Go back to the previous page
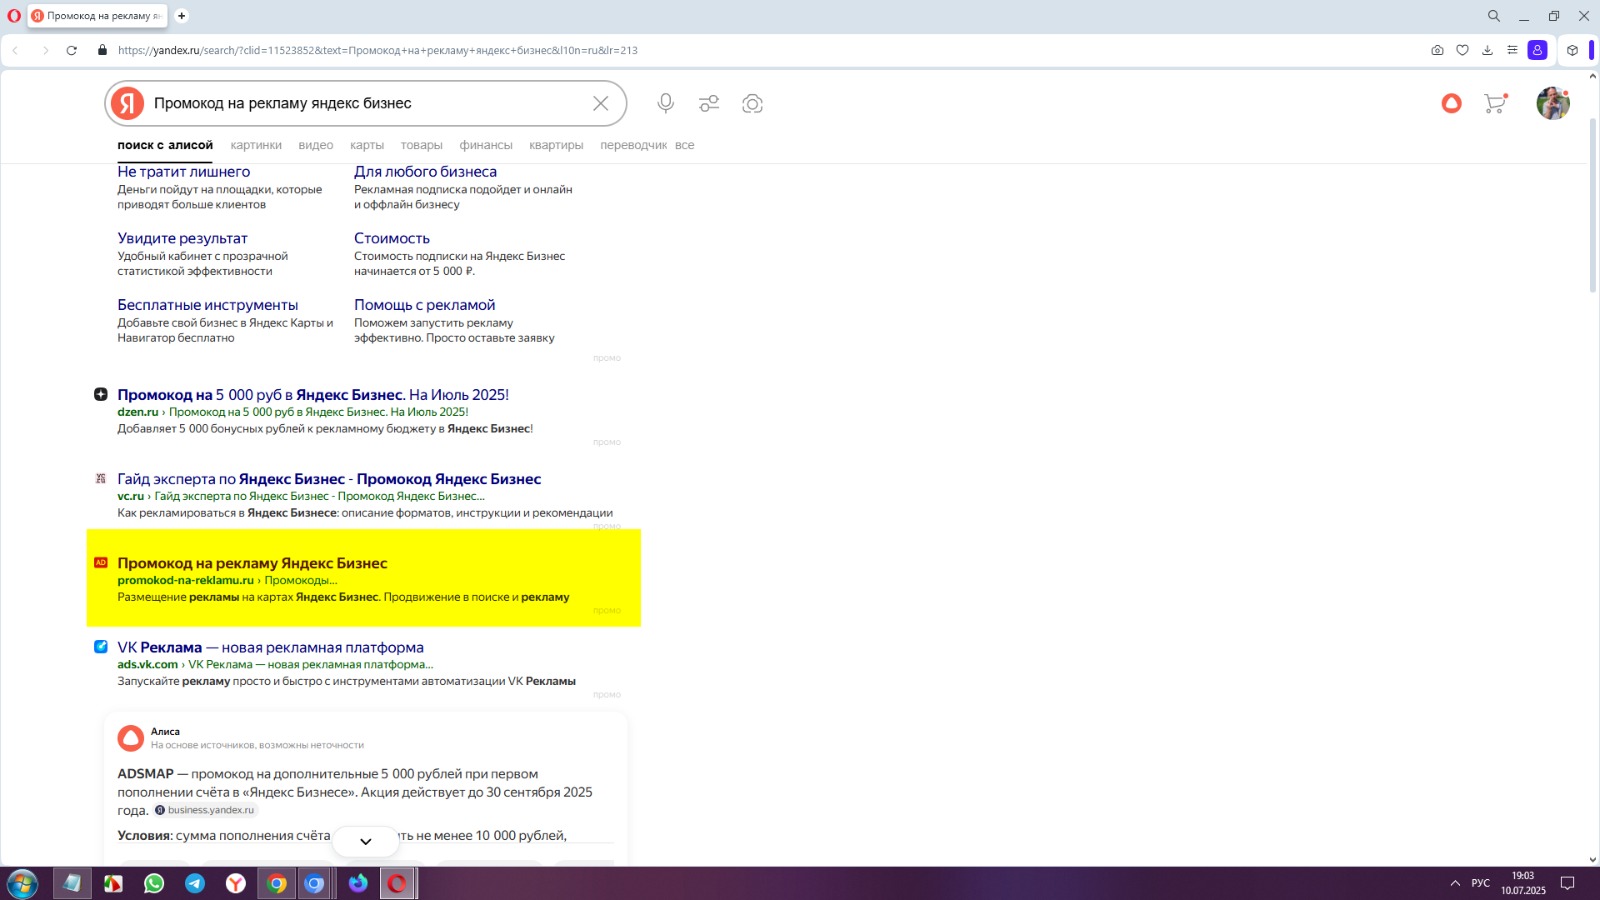 coord(16,50)
